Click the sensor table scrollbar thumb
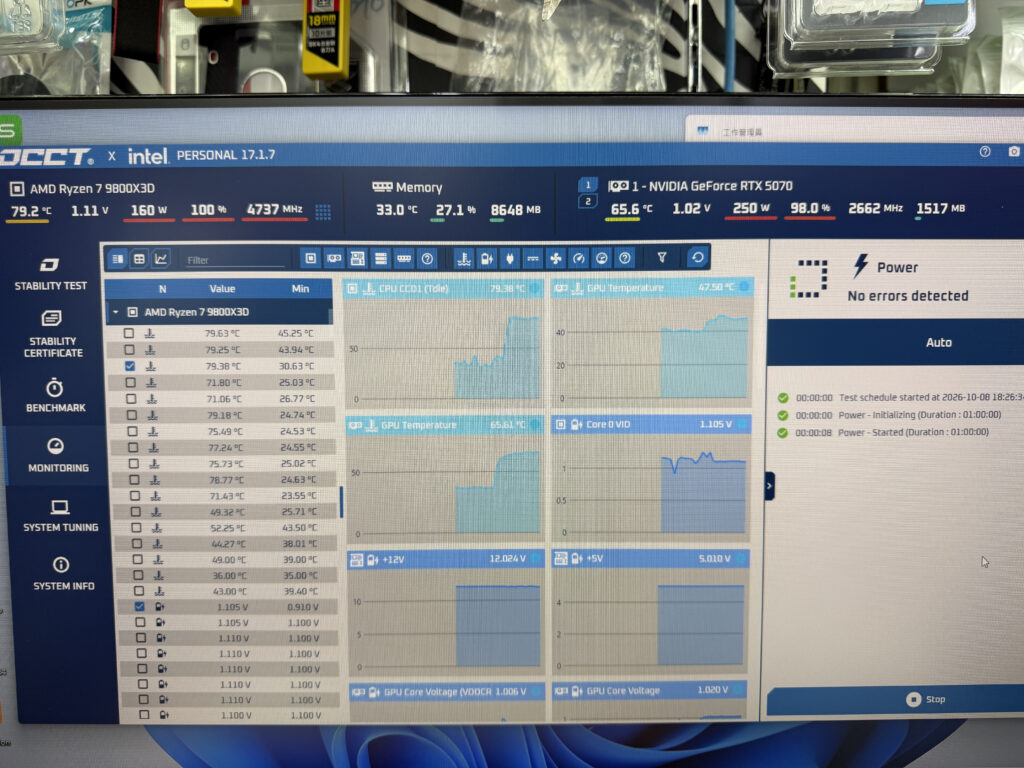Viewport: 1024px width, 768px height. pos(341,502)
